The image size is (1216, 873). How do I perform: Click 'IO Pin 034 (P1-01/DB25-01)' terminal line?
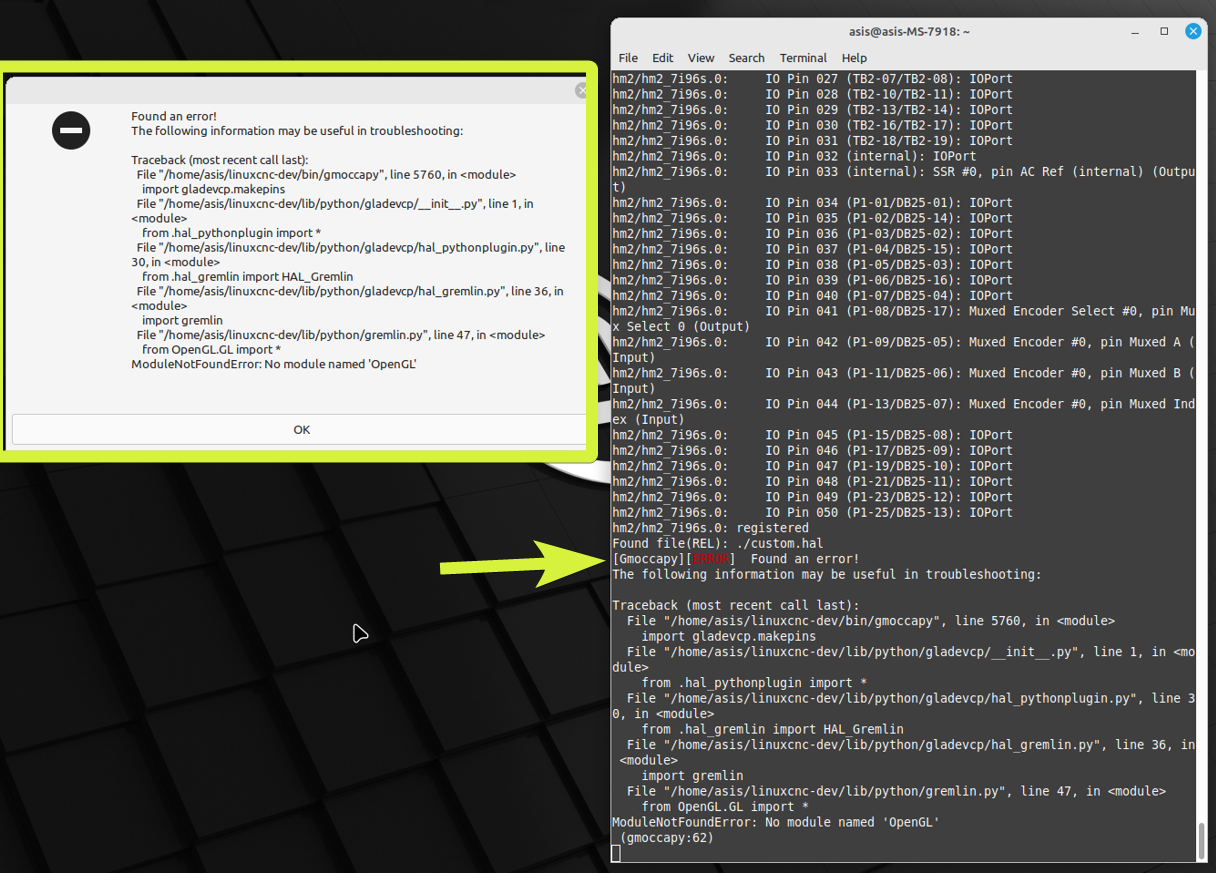[812, 202]
